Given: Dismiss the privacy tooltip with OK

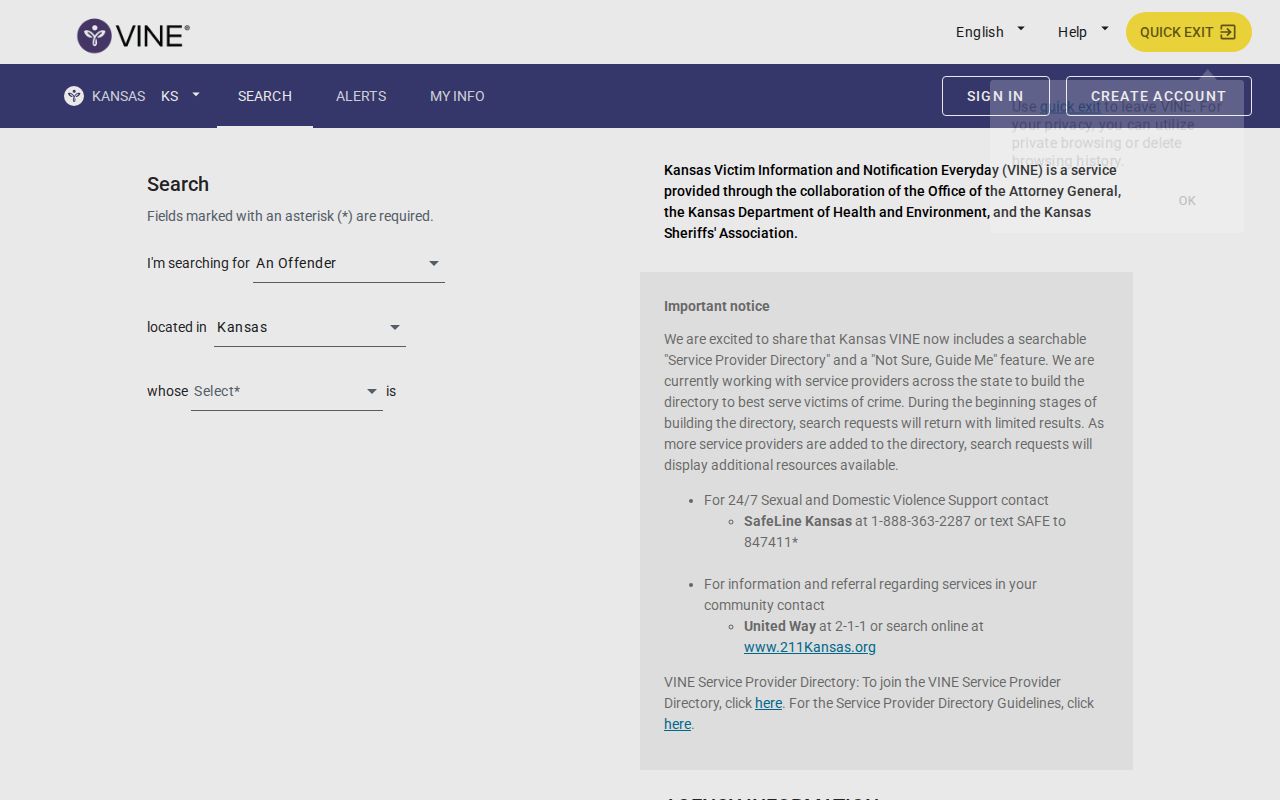Looking at the screenshot, I should 1187,201.
